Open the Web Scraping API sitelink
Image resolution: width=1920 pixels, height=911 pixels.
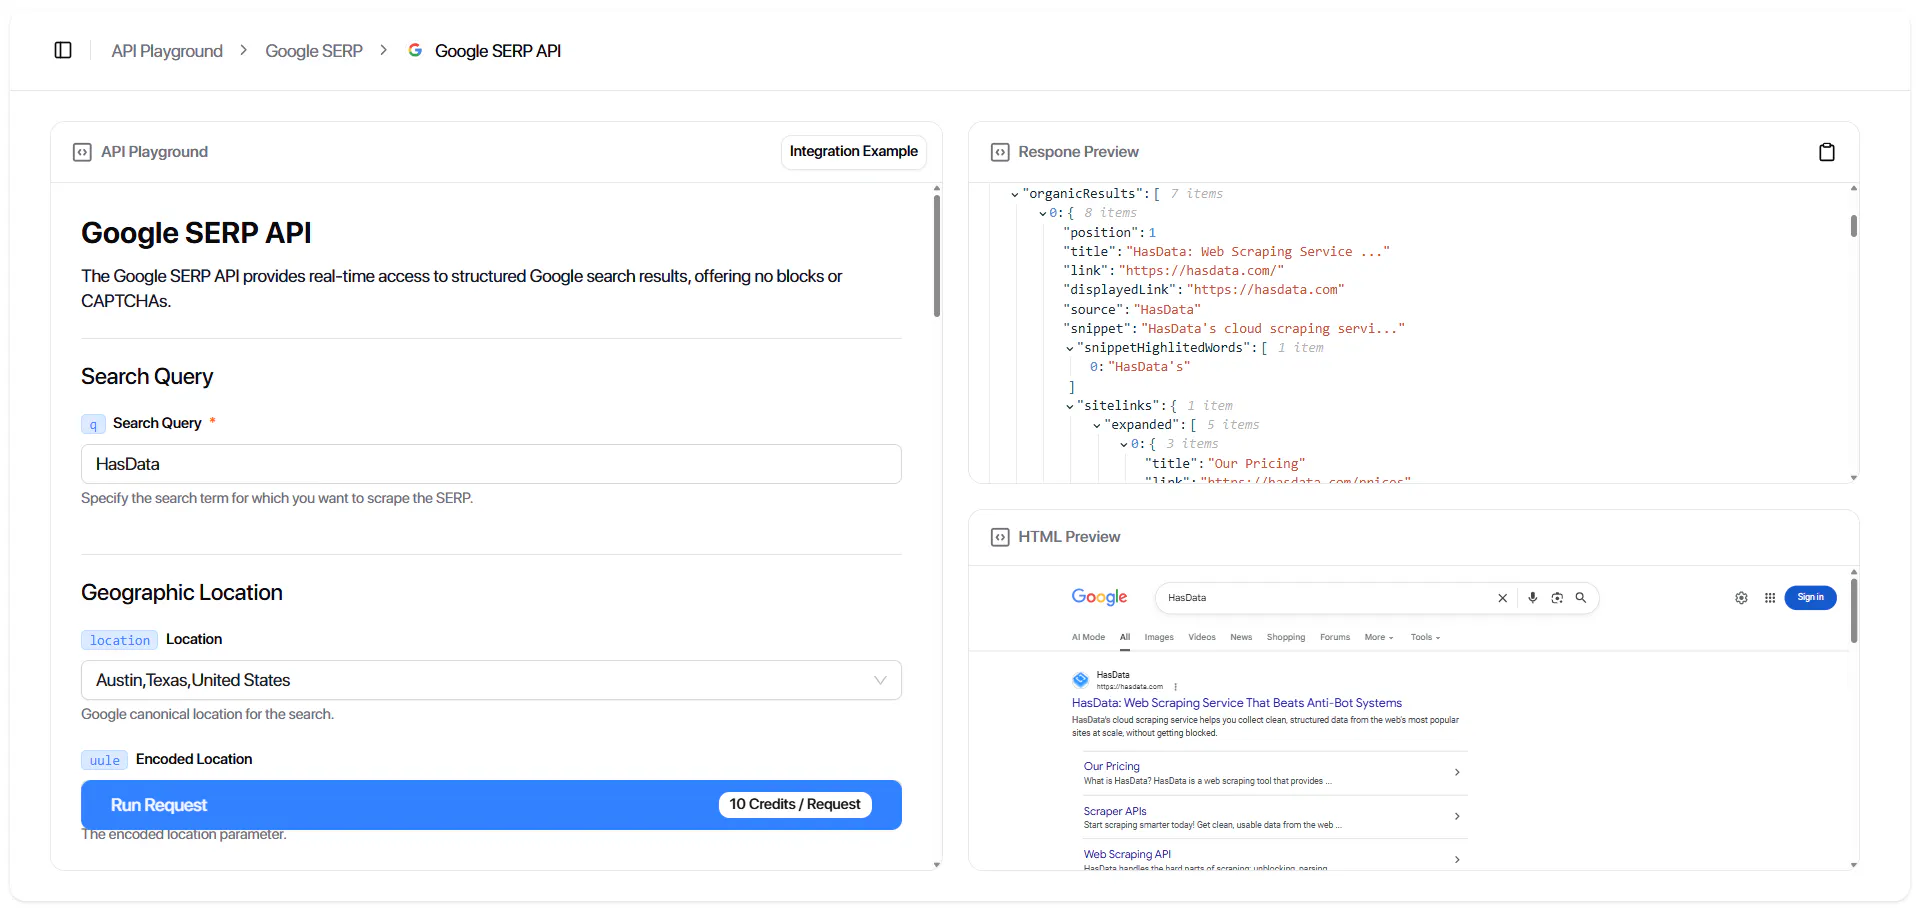point(1127,854)
